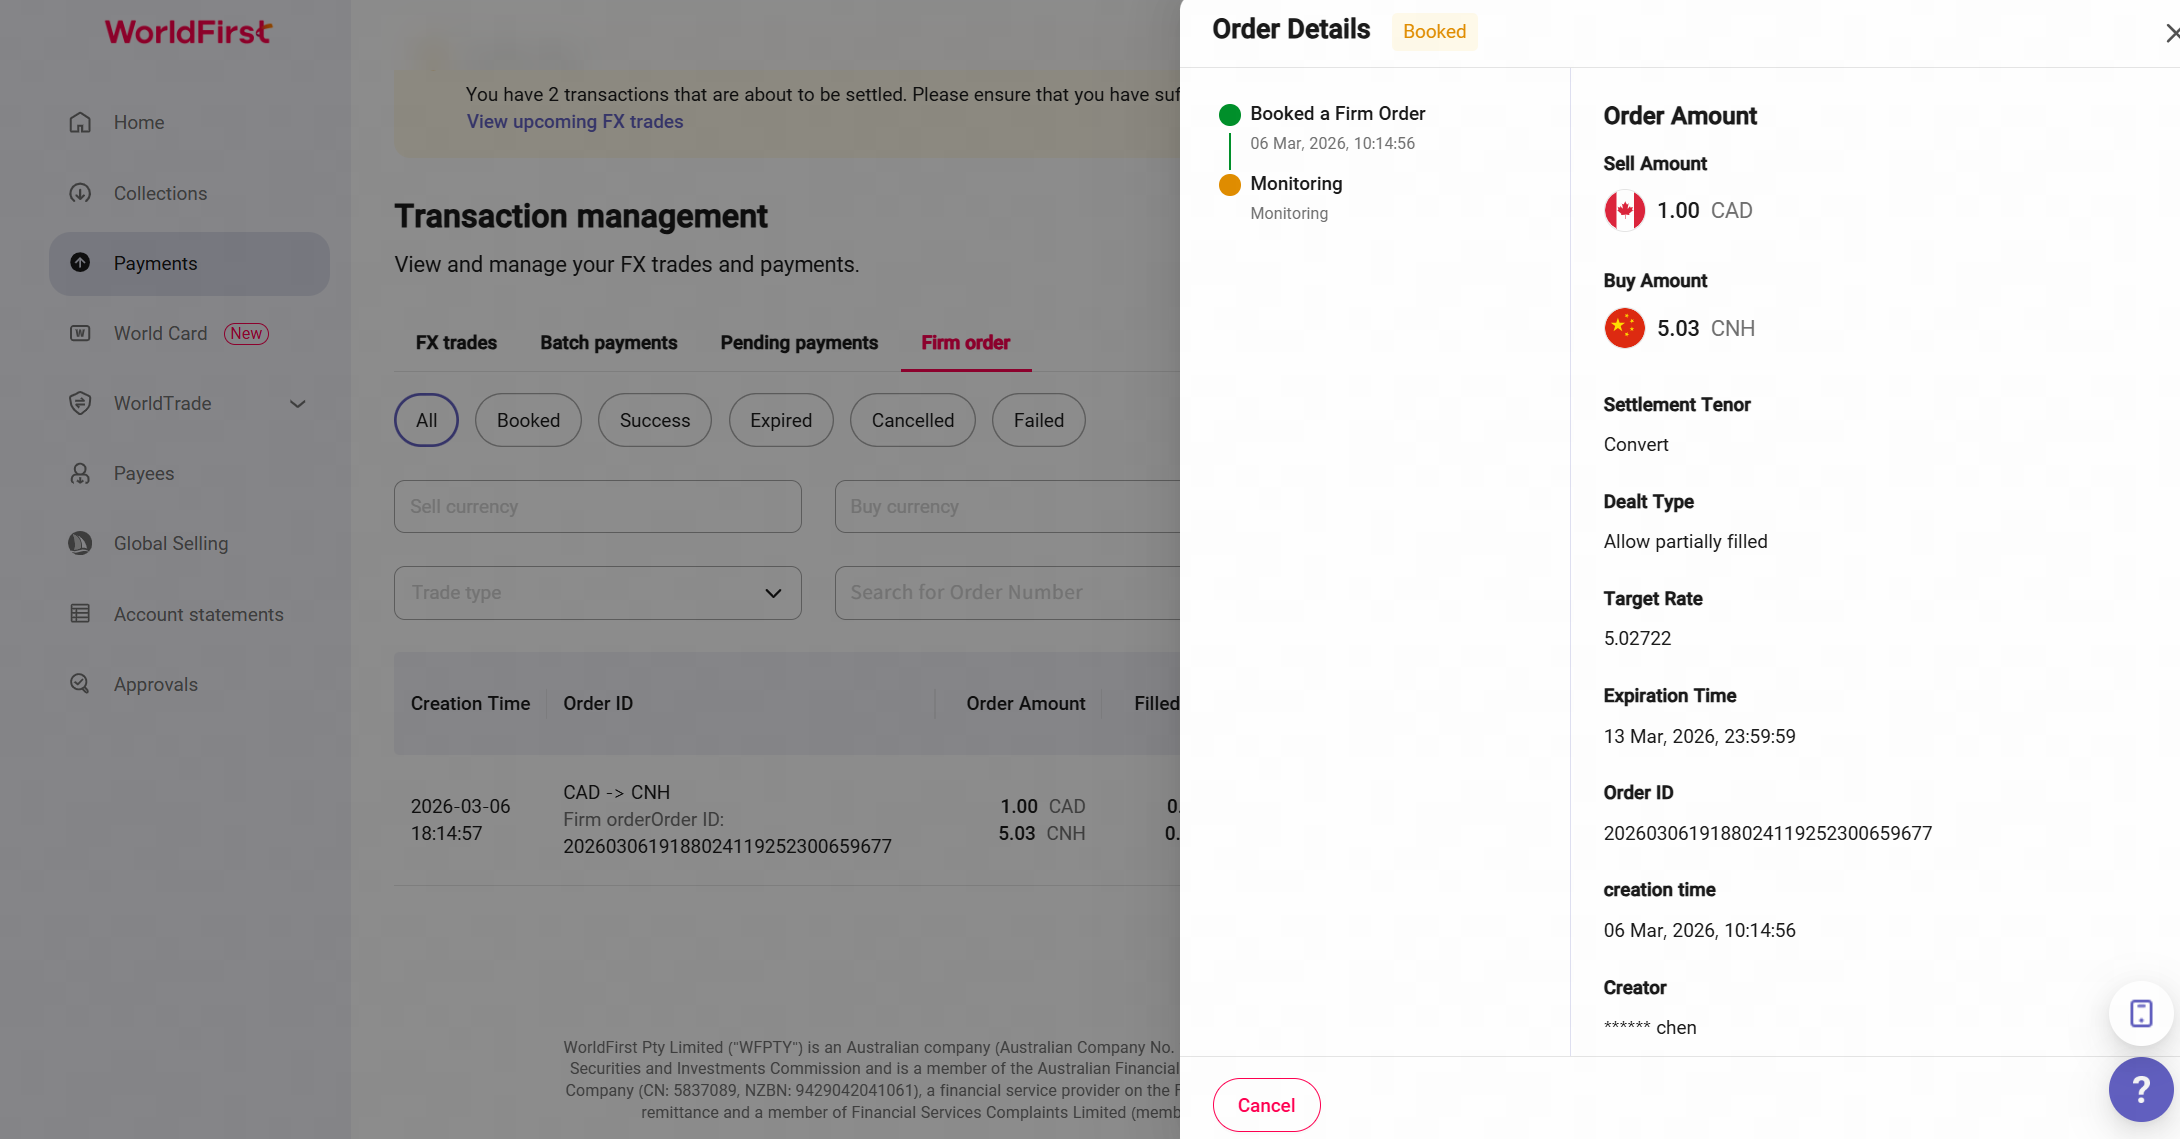
Task: Click the Collections download icon
Action: [x=80, y=193]
